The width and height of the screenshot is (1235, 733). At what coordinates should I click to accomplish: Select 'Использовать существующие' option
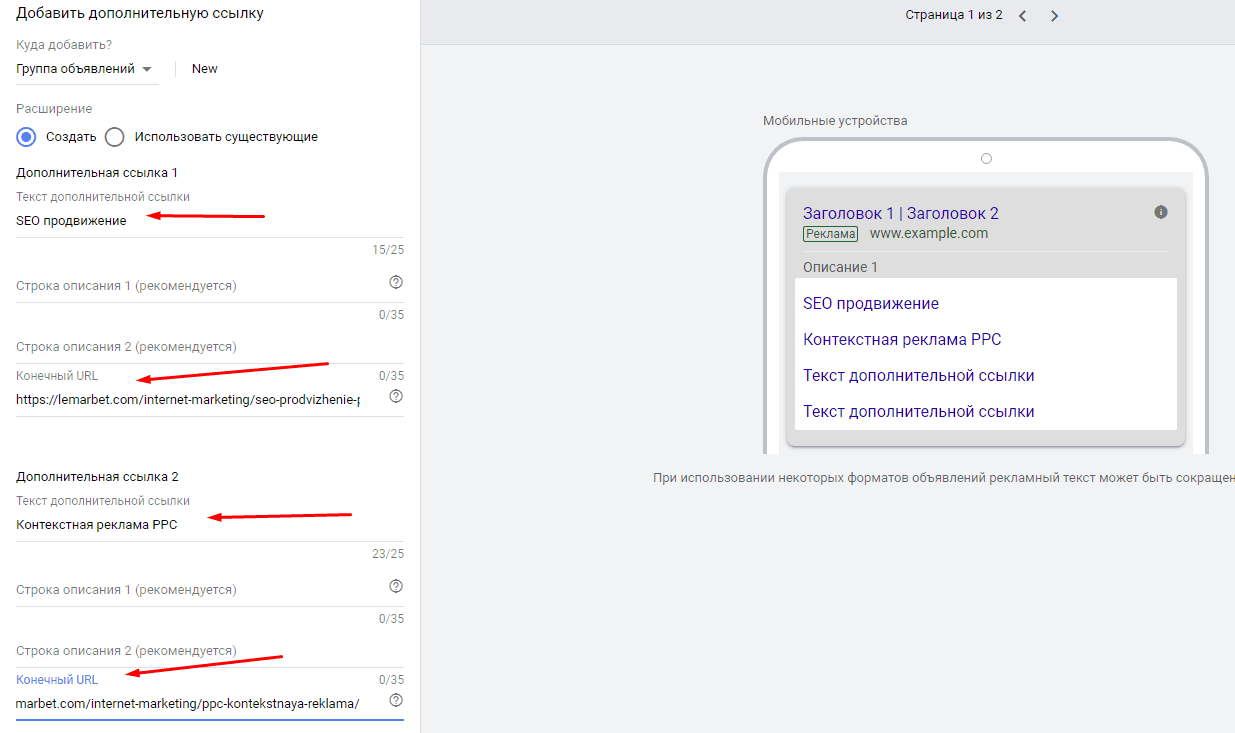click(114, 137)
